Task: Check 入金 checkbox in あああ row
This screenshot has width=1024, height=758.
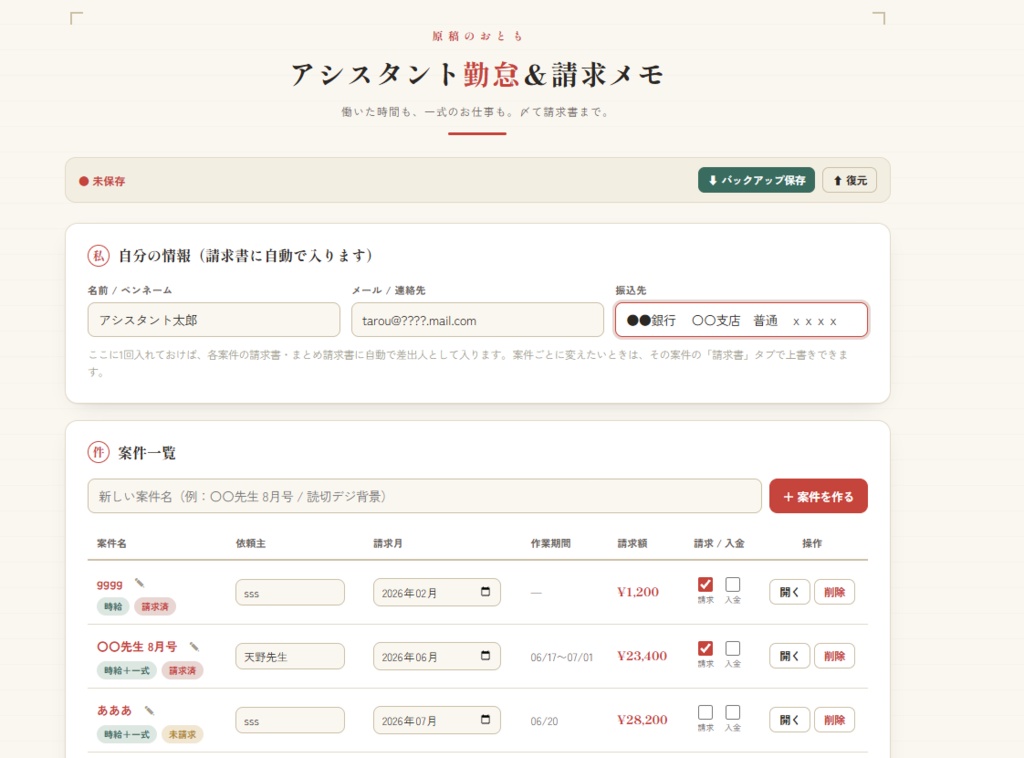Action: [733, 712]
